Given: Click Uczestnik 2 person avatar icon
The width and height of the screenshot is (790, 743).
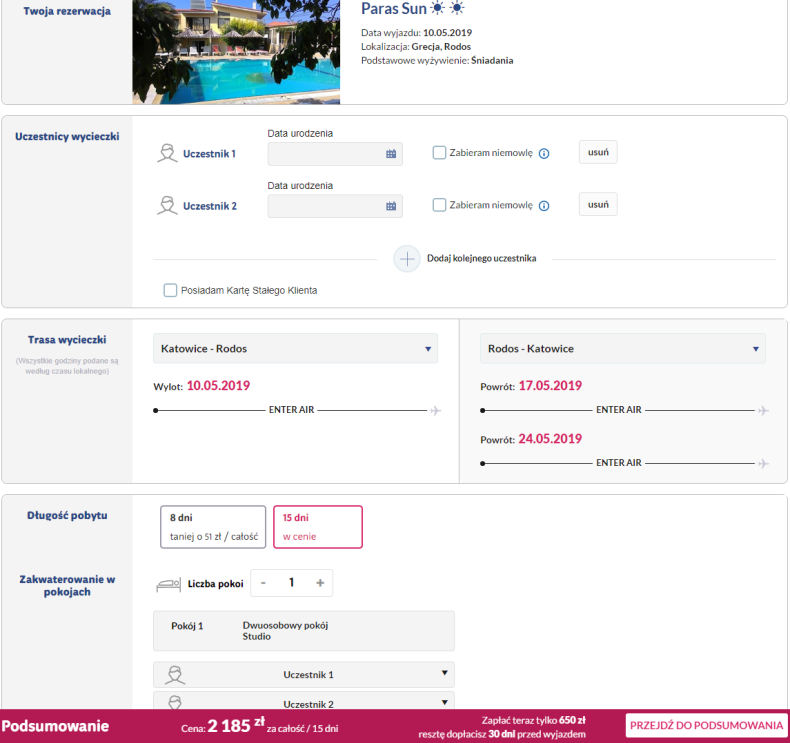Looking at the screenshot, I should [167, 206].
